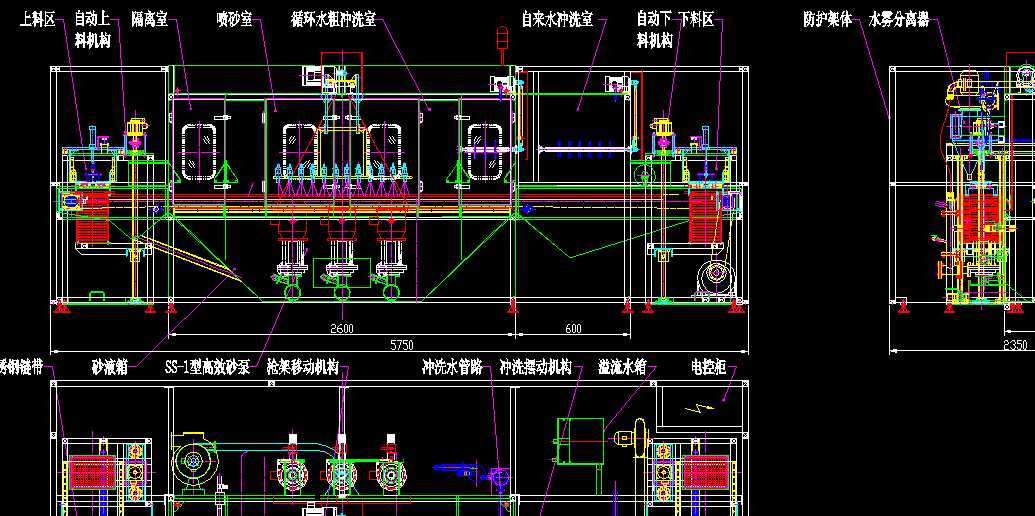Click the 枪架移动机构 label
Image resolution: width=1035 pixels, height=516 pixels.
[x=302, y=368]
